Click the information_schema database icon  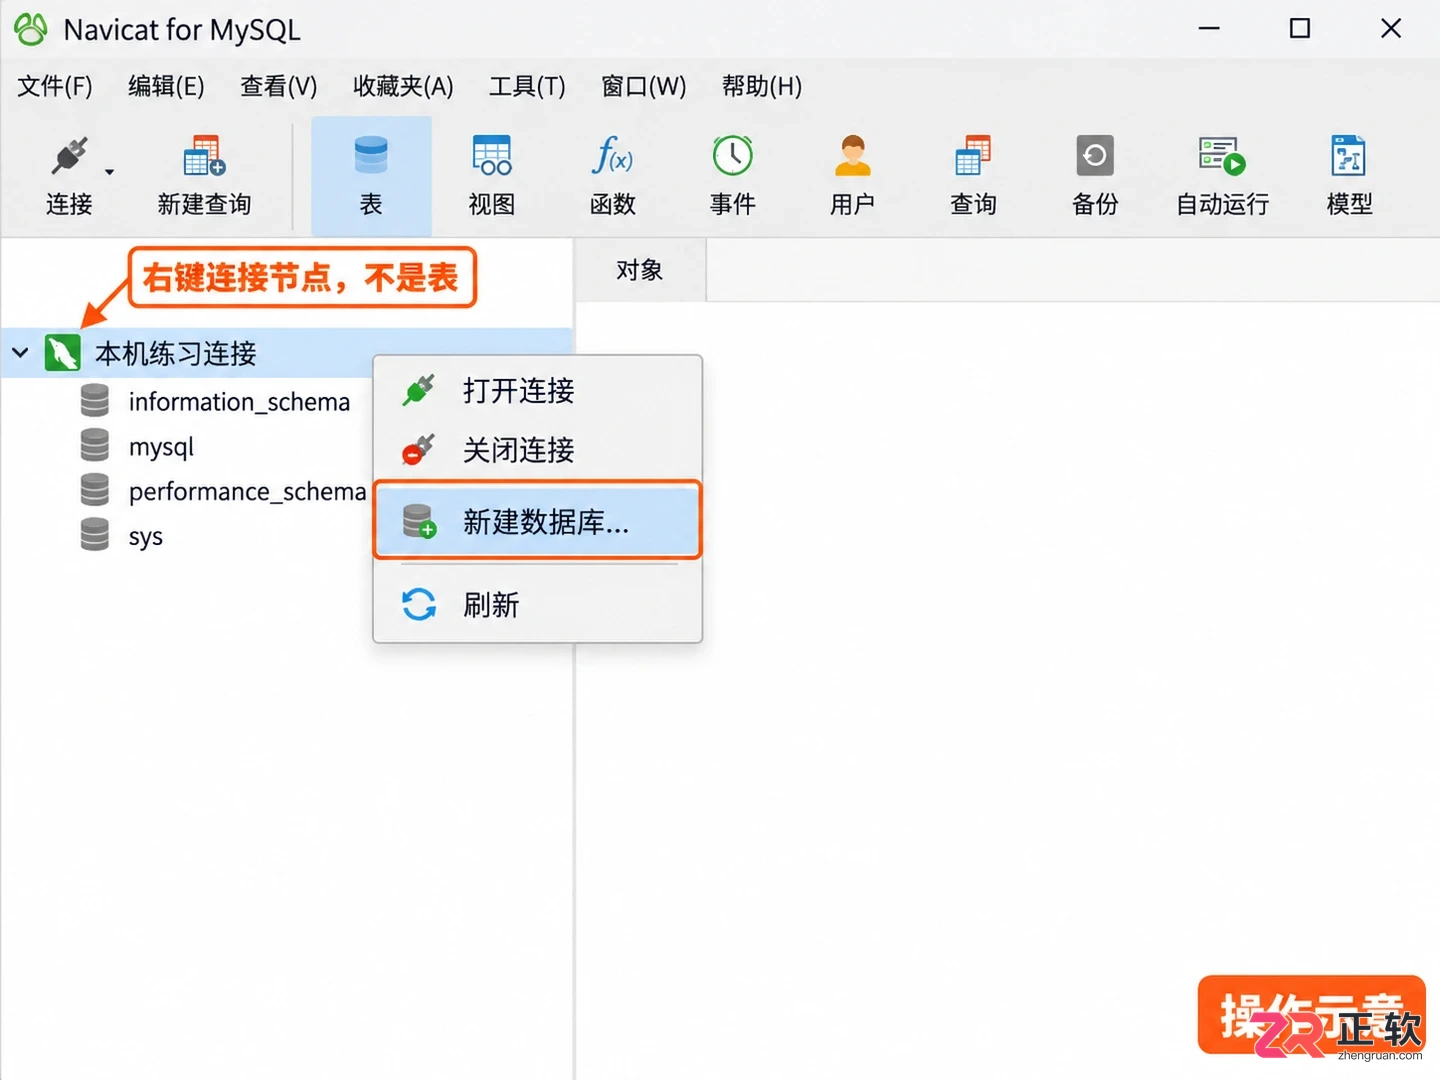tap(95, 401)
